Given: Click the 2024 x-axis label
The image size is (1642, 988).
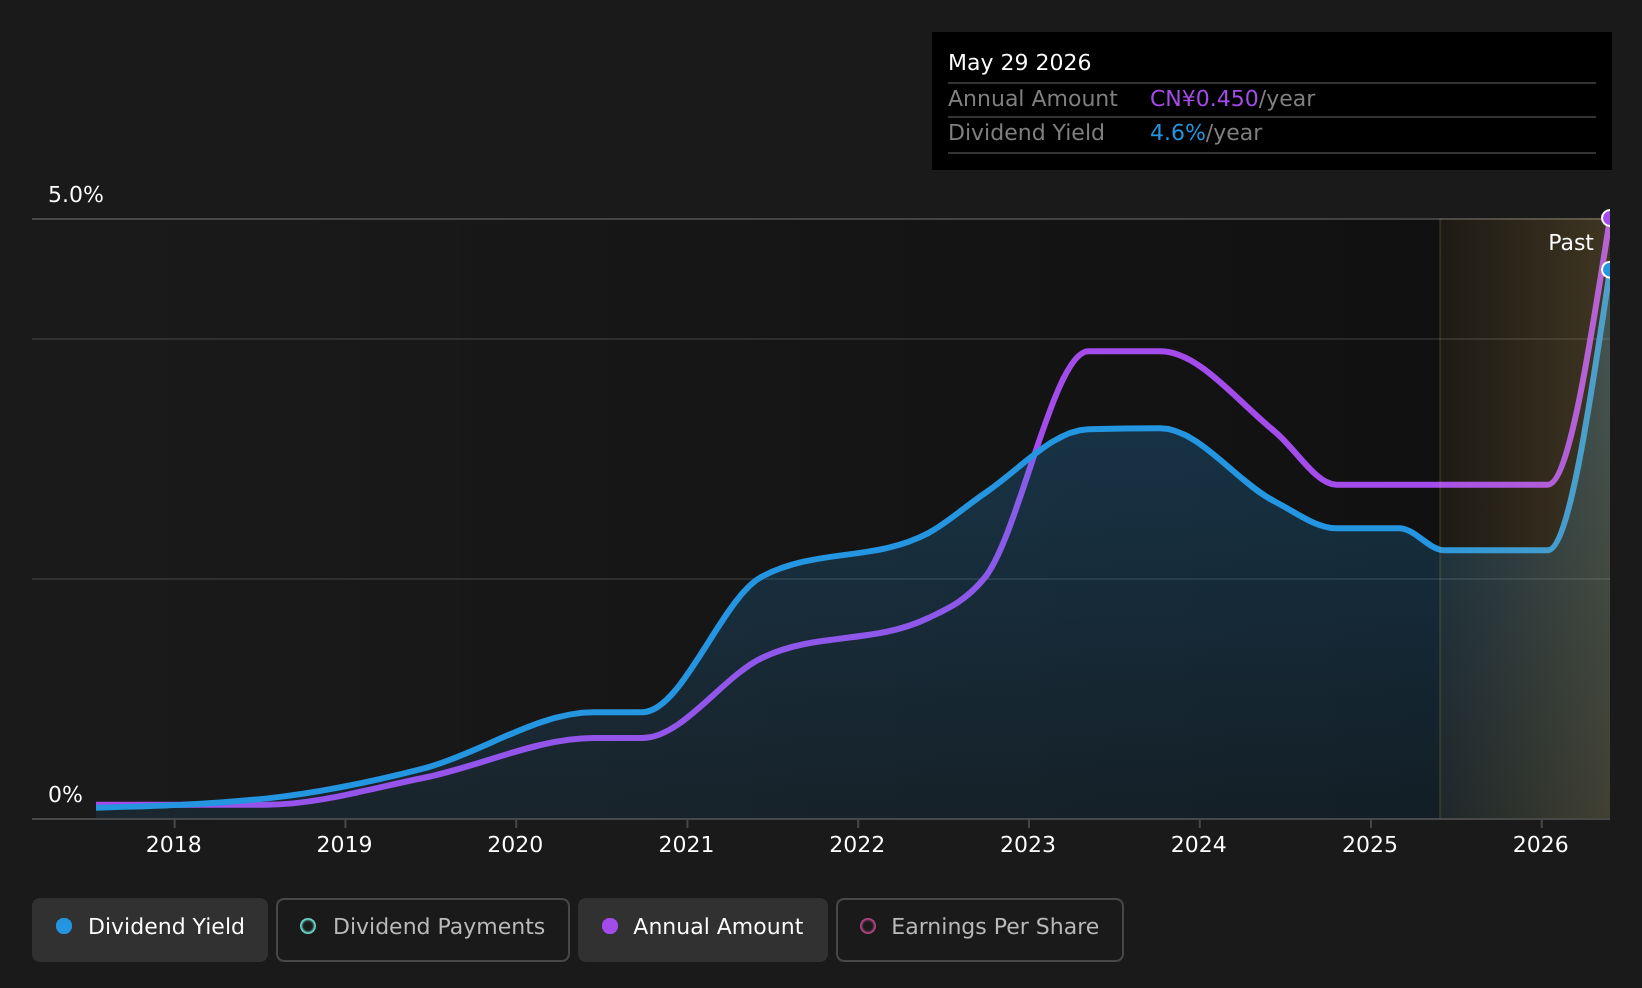Looking at the screenshot, I should [x=1199, y=845].
